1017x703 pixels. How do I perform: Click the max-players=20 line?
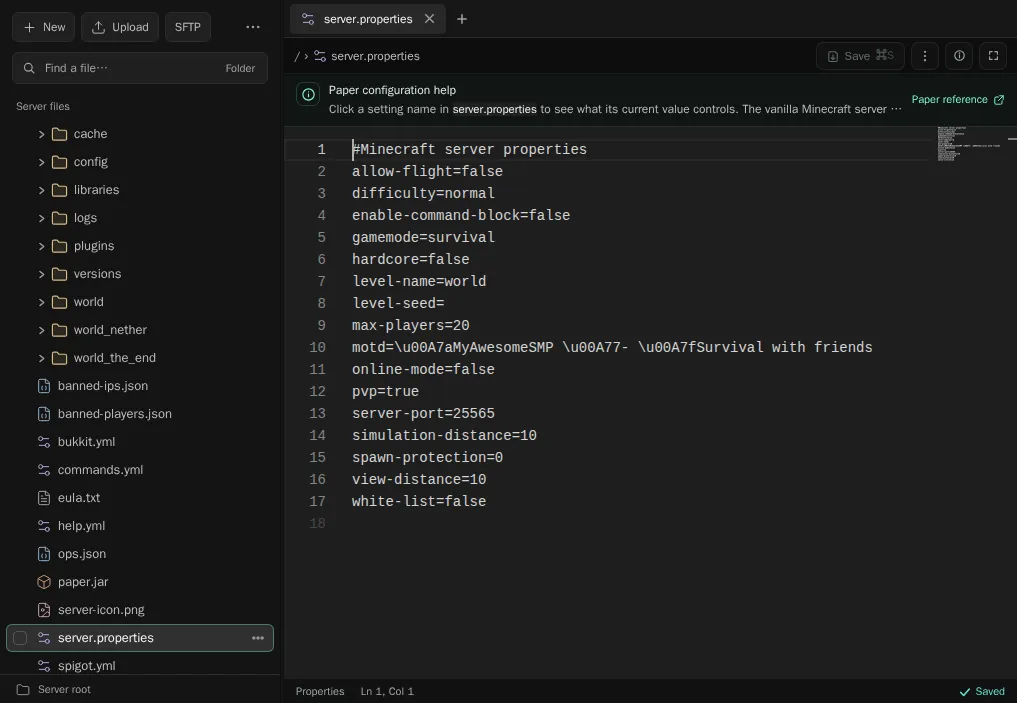[411, 326]
